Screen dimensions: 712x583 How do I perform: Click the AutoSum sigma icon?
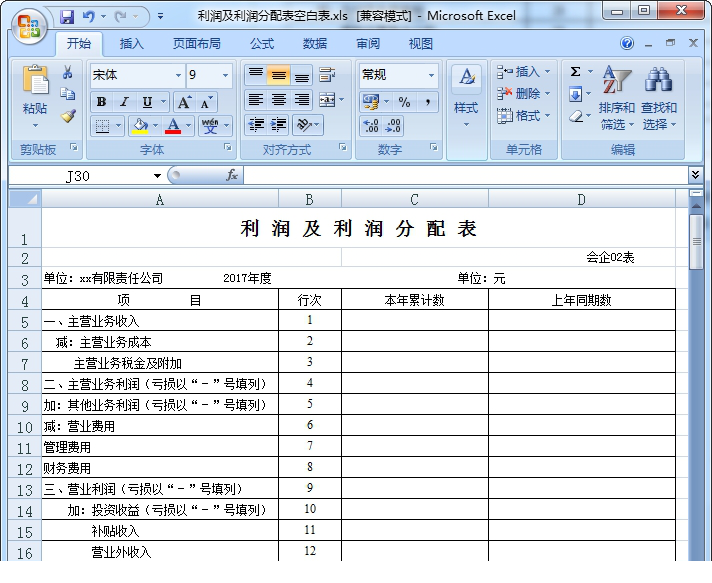tap(575, 72)
